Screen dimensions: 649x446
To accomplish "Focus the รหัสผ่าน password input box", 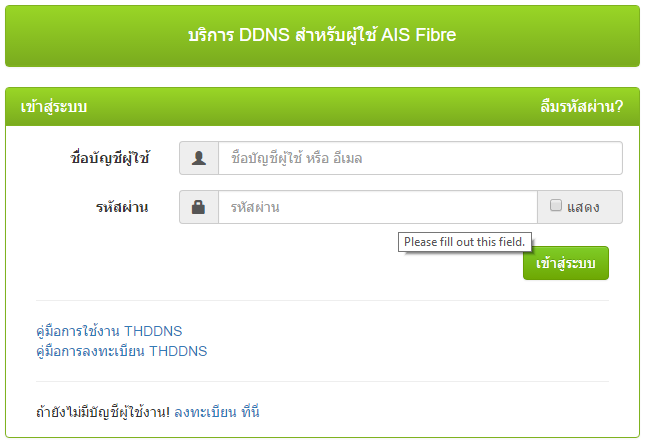I will point(378,207).
